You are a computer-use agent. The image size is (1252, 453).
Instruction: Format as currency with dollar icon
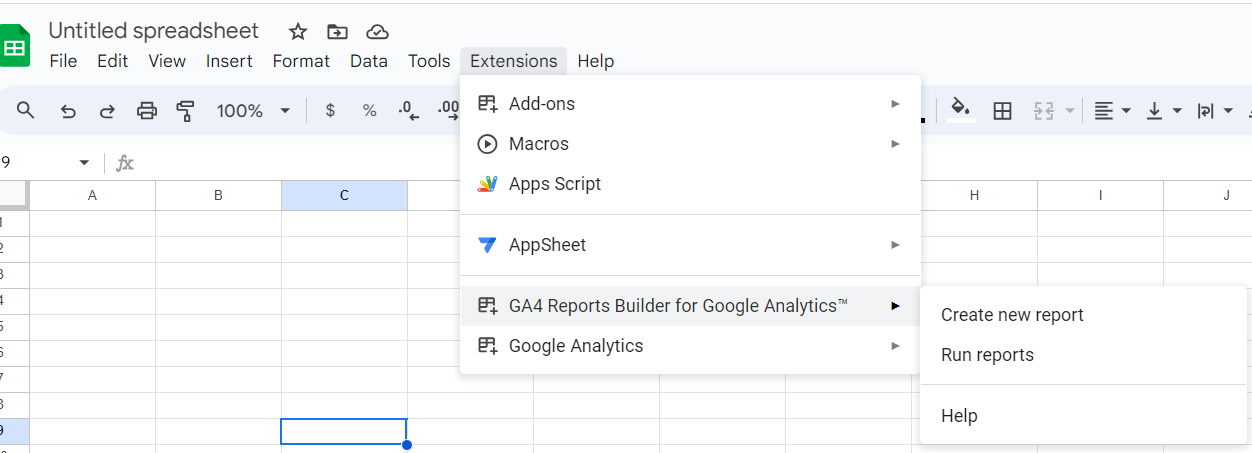click(x=330, y=111)
